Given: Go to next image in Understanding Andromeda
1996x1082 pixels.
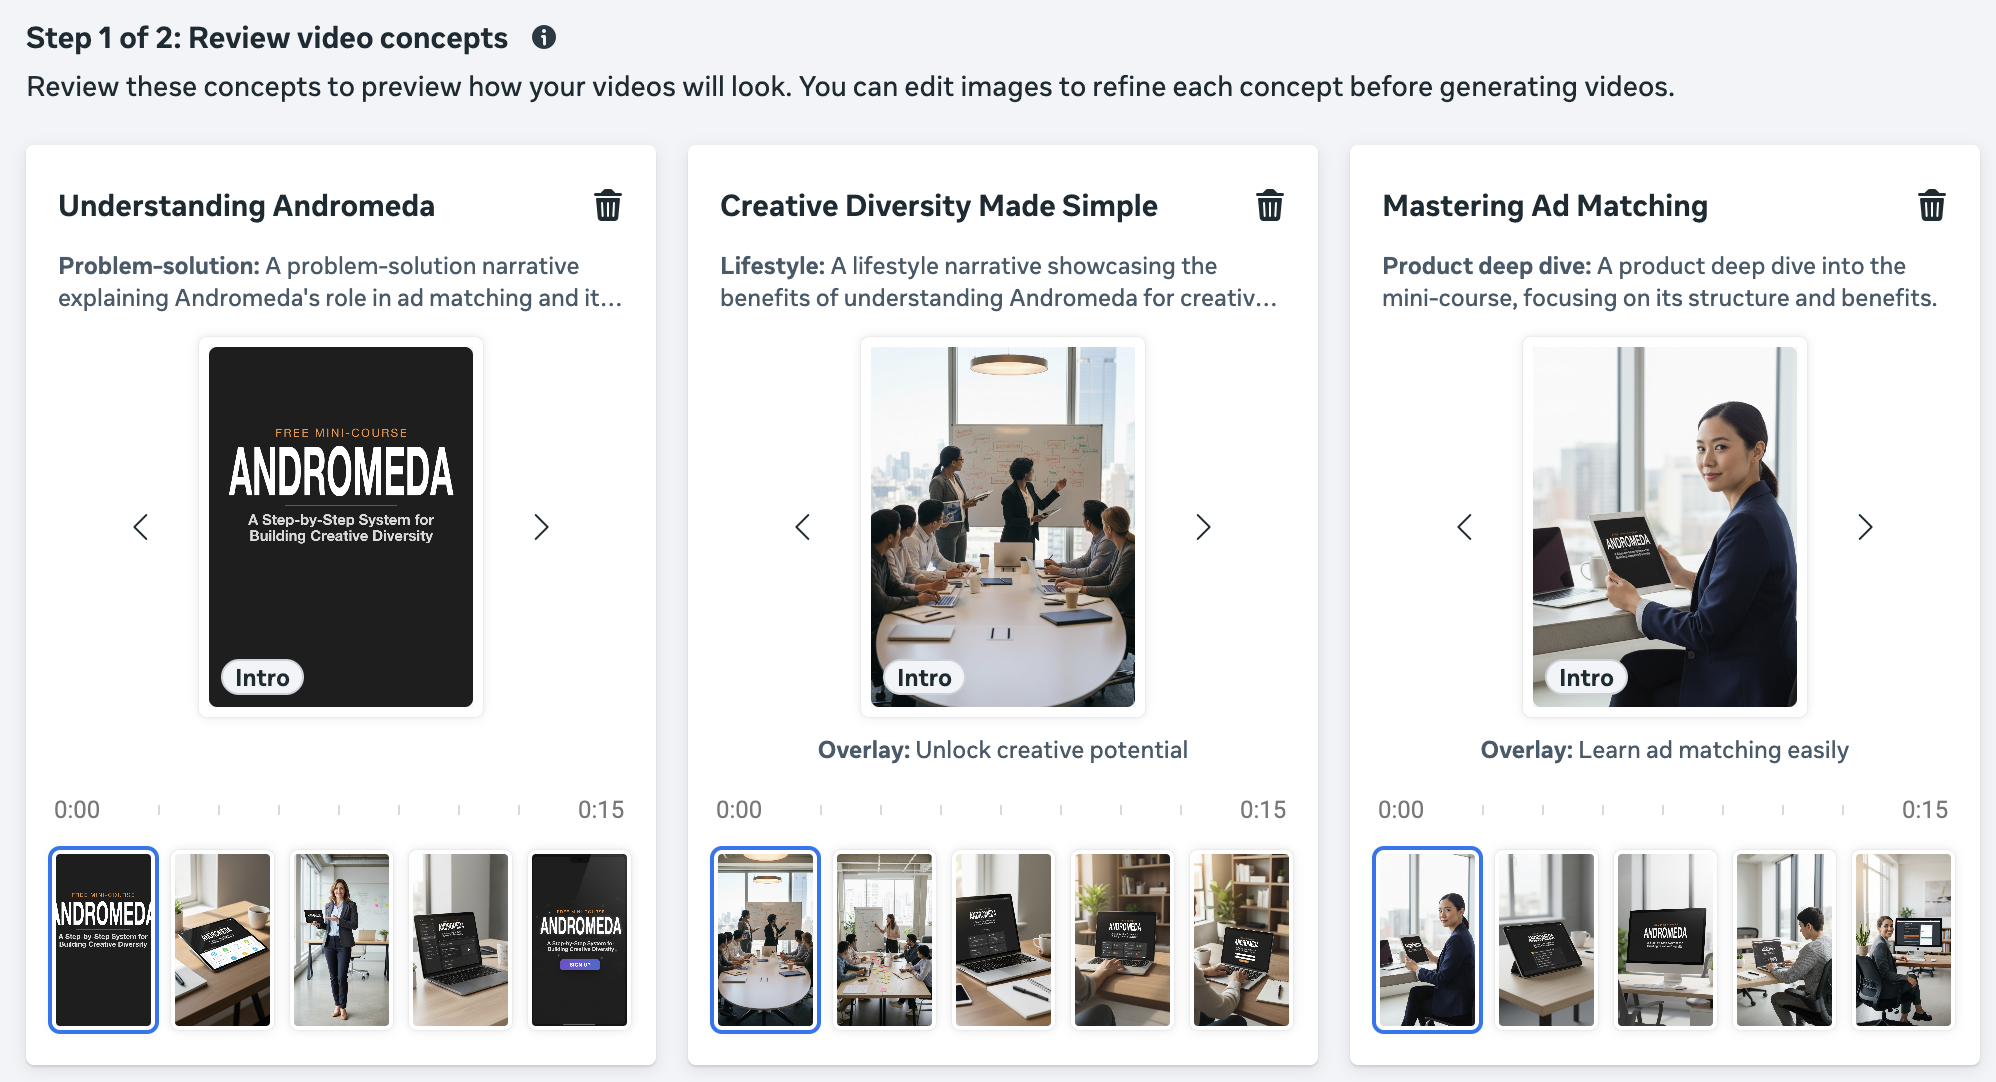Looking at the screenshot, I should coord(541,527).
